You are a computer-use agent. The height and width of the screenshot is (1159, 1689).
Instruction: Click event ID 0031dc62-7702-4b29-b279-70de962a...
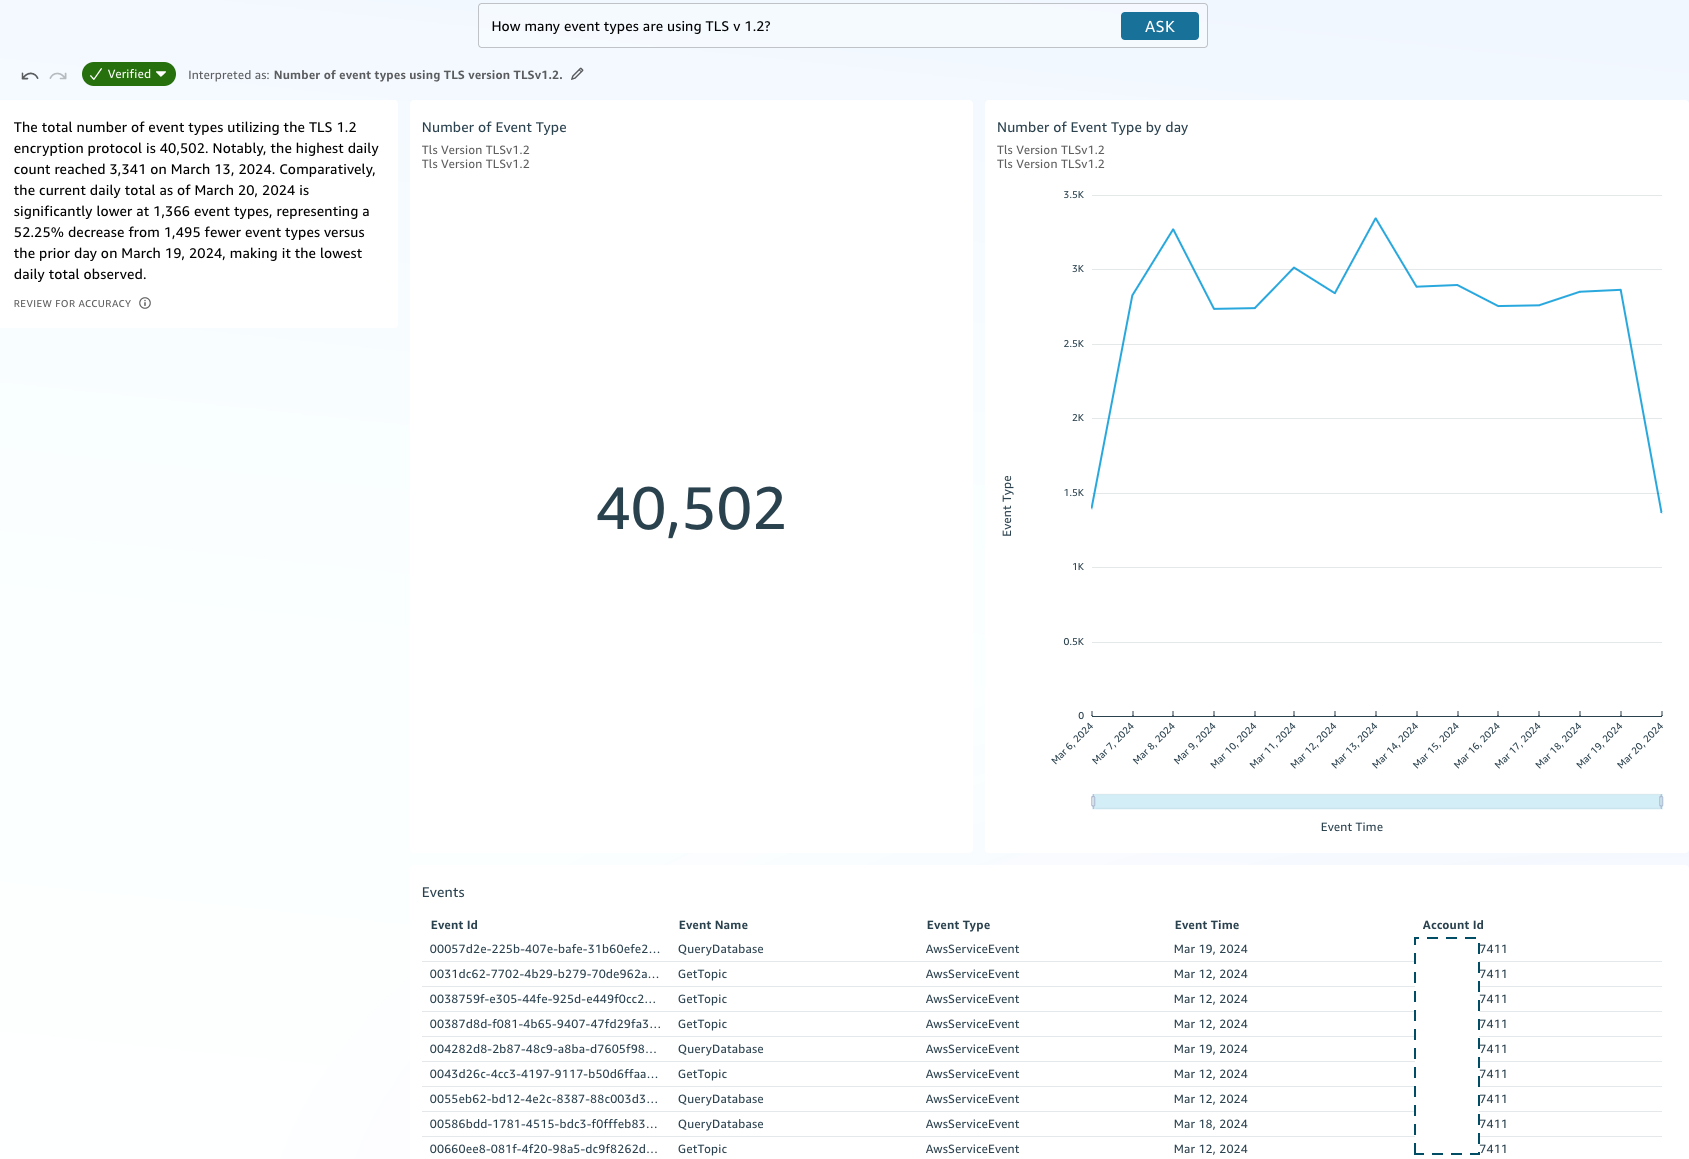pyautogui.click(x=545, y=974)
